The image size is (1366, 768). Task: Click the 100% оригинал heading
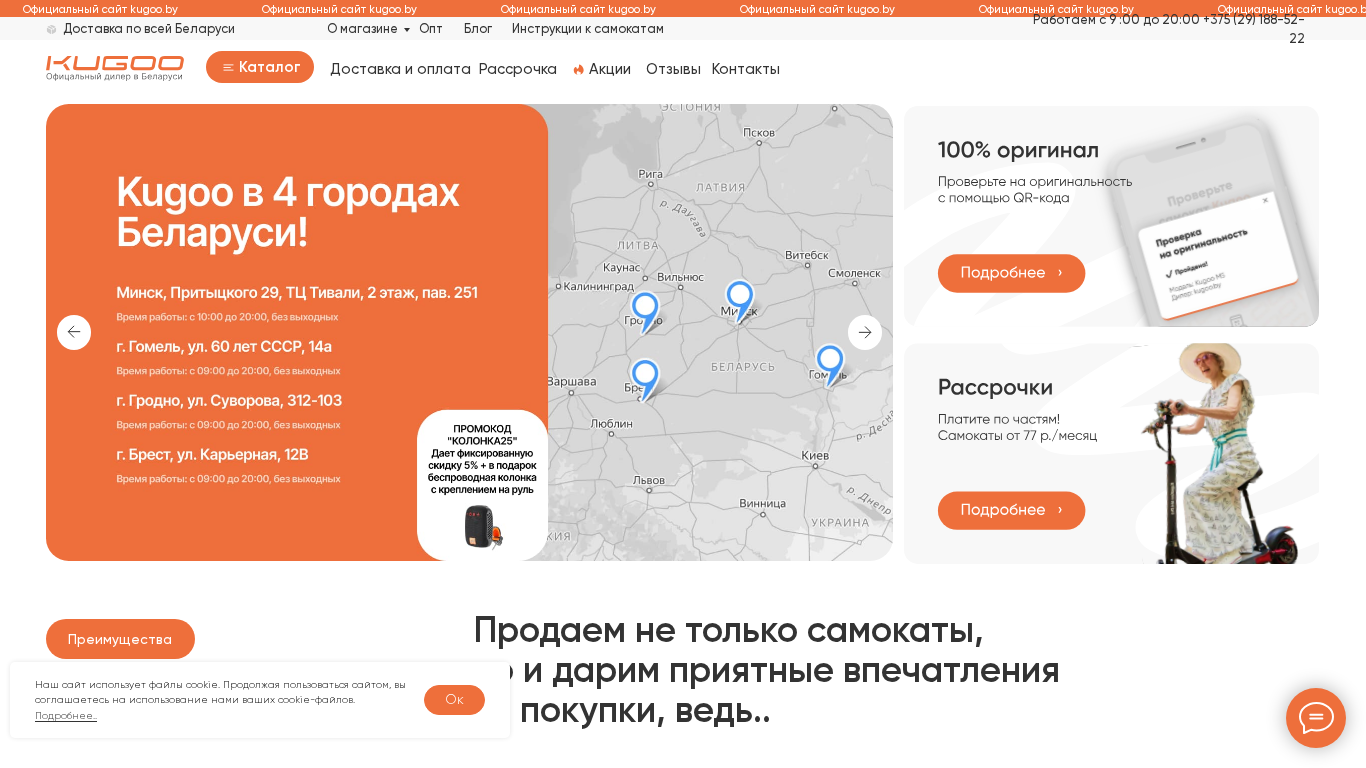1018,150
